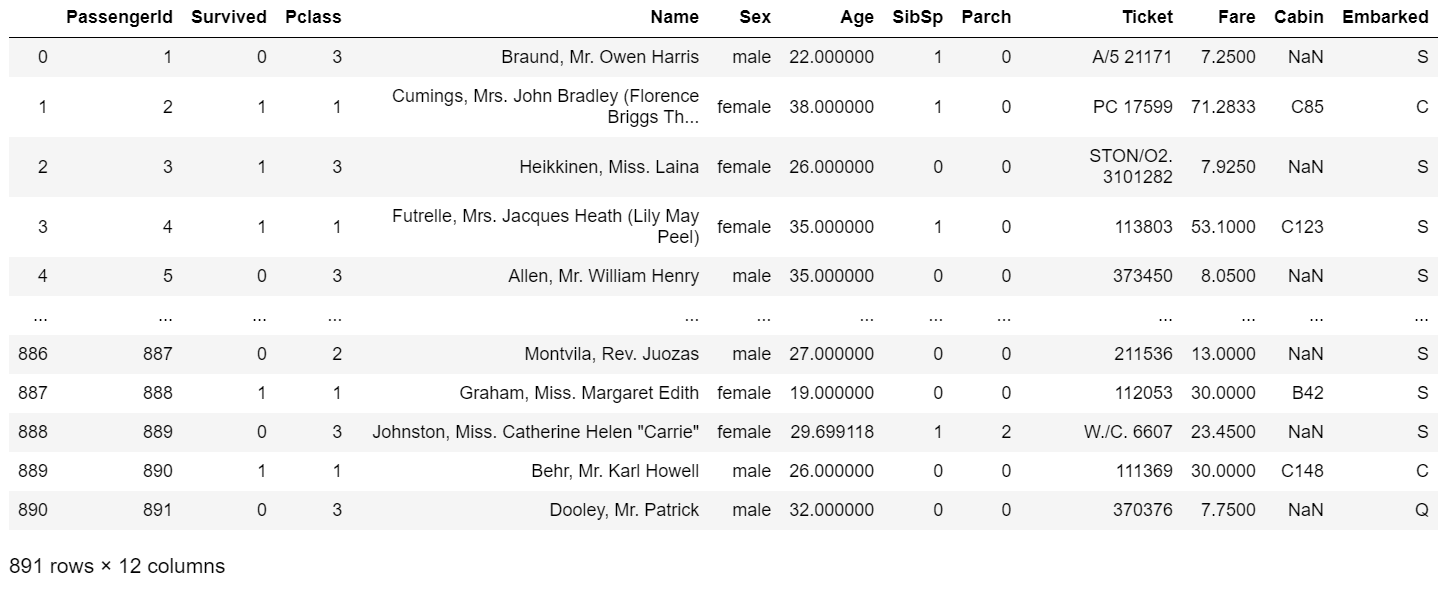The image size is (1440, 591).
Task: Click cabin value B42
Action: click(1307, 393)
